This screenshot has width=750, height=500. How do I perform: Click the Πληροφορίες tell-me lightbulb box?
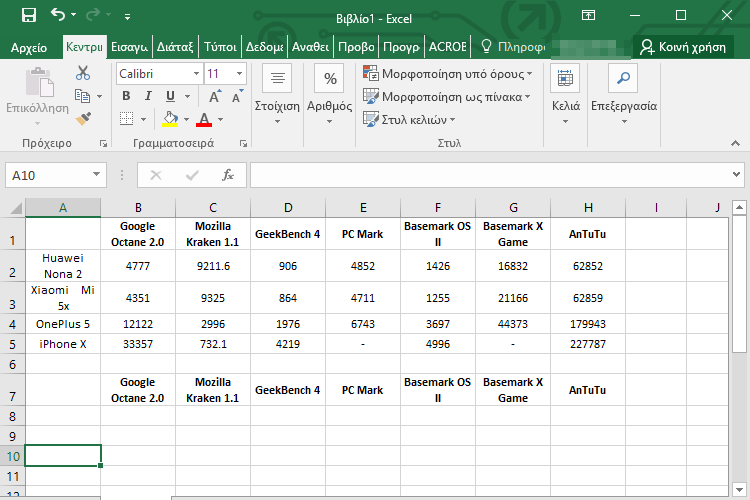click(x=513, y=47)
